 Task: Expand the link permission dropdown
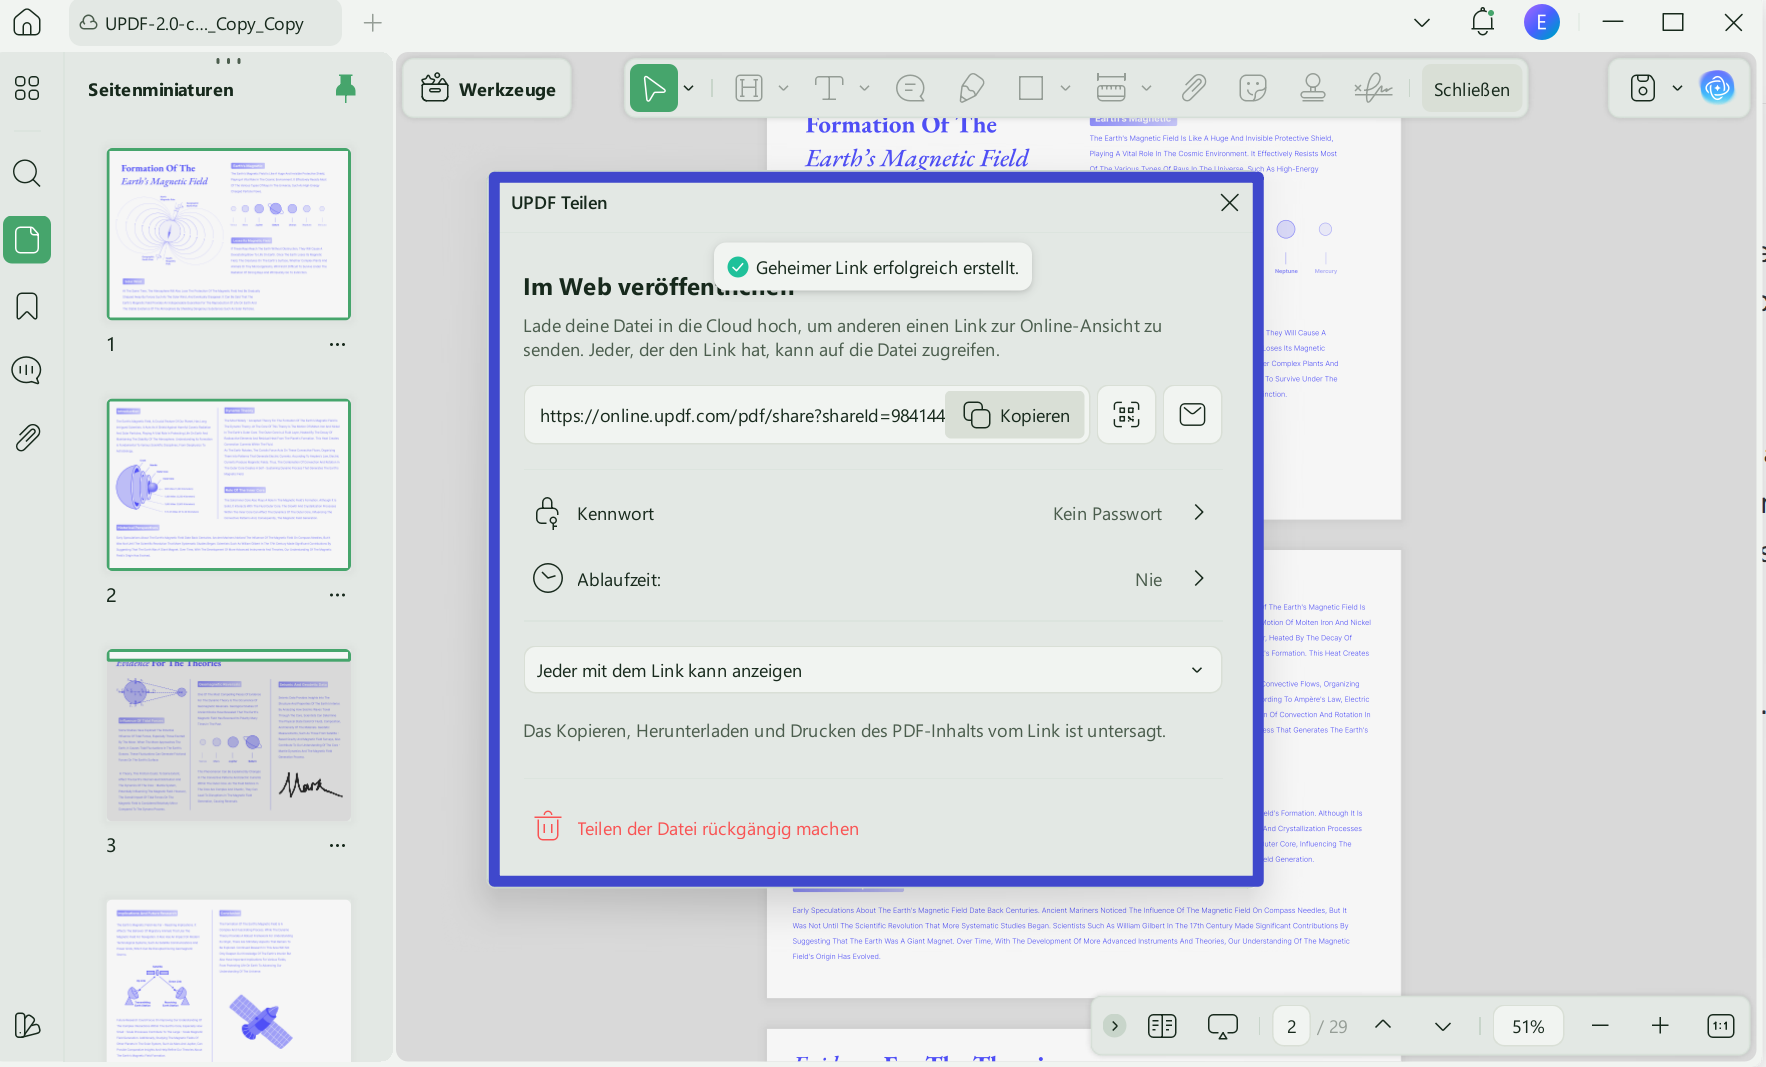tap(872, 670)
